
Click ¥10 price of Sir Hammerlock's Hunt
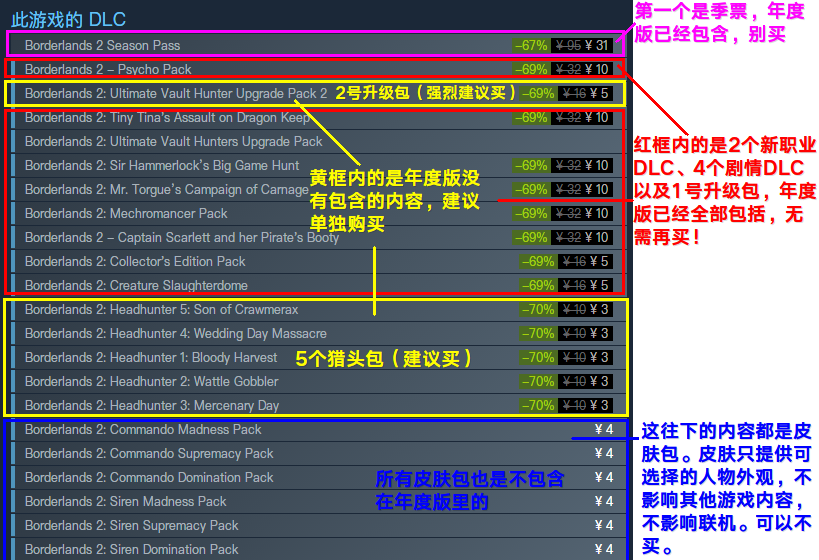[x=596, y=166]
